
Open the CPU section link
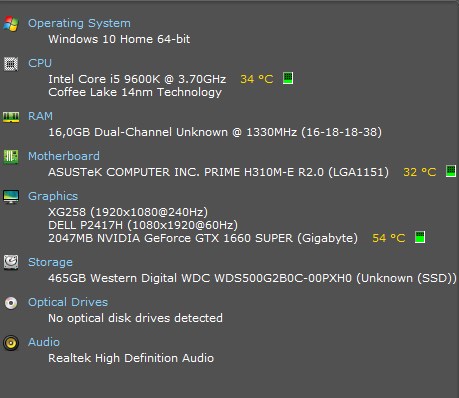[x=40, y=63]
